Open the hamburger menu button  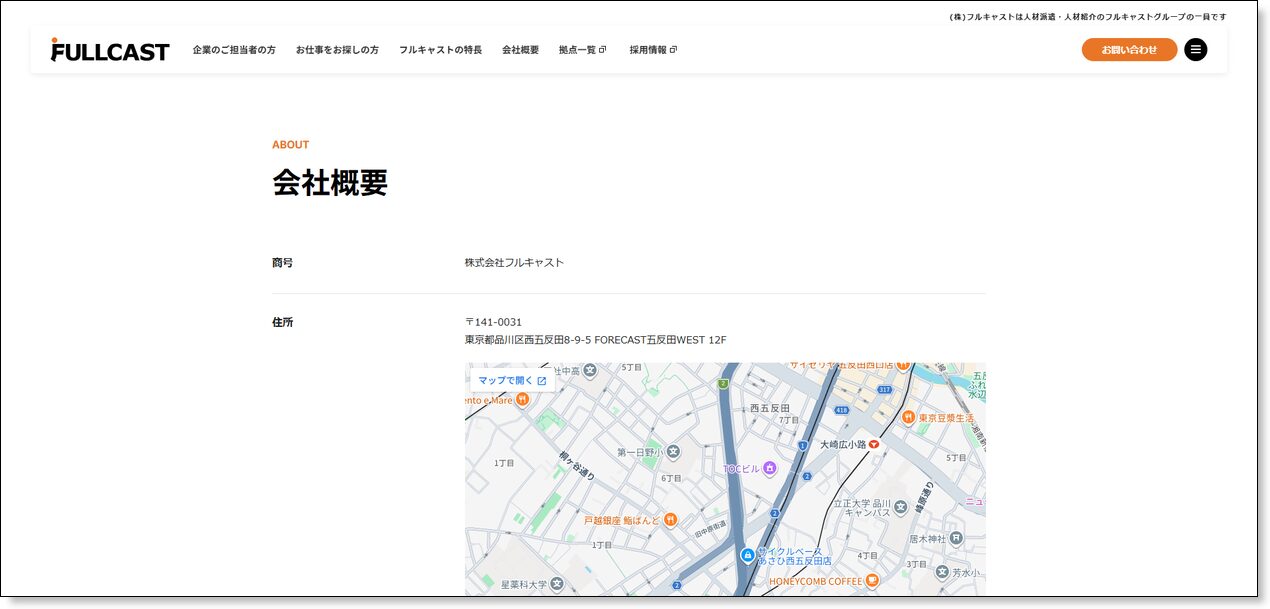click(x=1195, y=49)
